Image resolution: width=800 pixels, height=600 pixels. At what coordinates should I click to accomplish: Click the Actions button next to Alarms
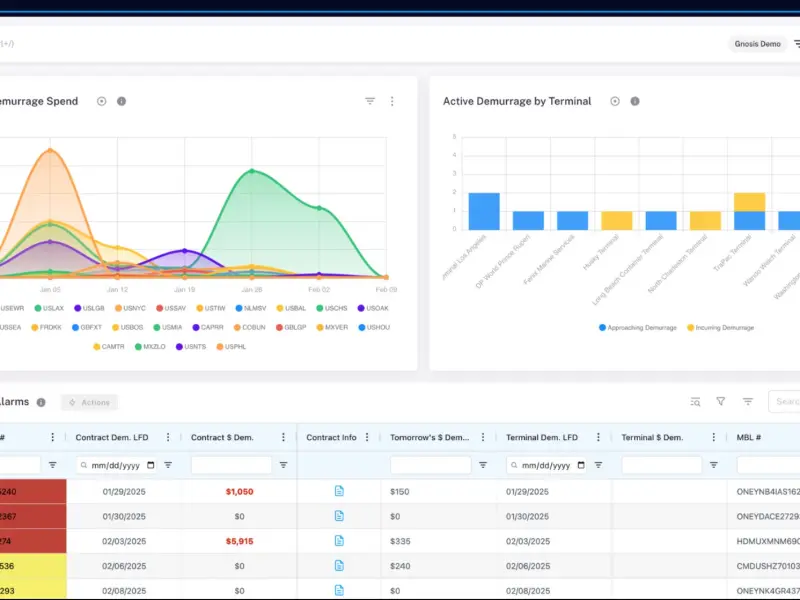click(89, 402)
